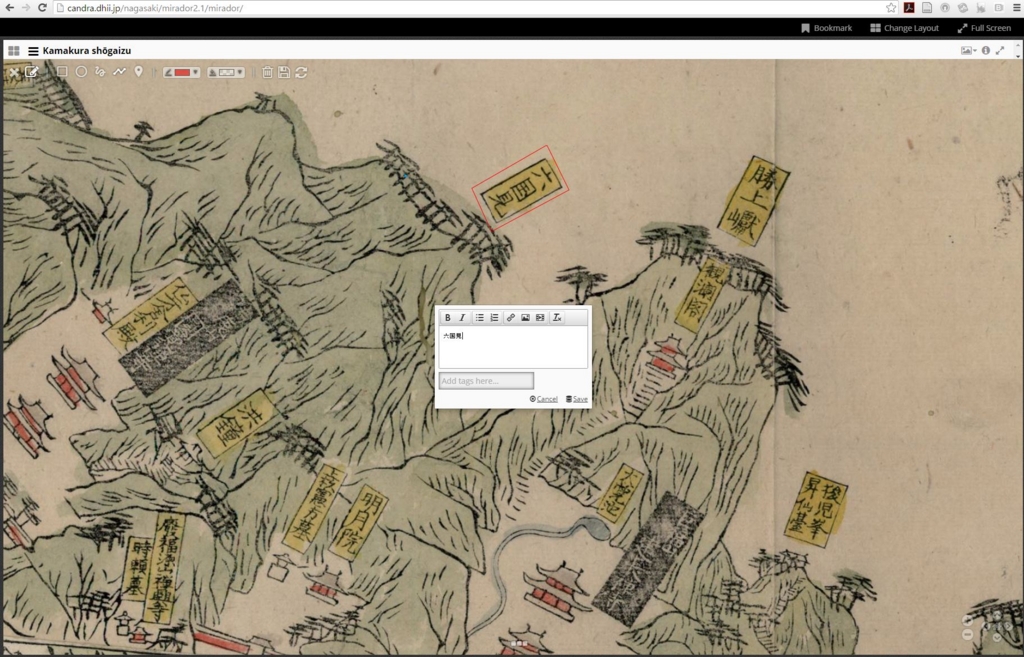Image resolution: width=1024 pixels, height=657 pixels.
Task: Choose the freehand drawing annotation tool
Action: pyautogui.click(x=100, y=72)
